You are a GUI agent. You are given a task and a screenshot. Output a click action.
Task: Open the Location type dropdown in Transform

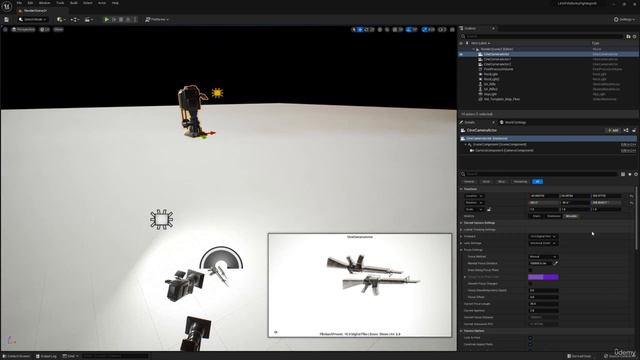[474, 196]
